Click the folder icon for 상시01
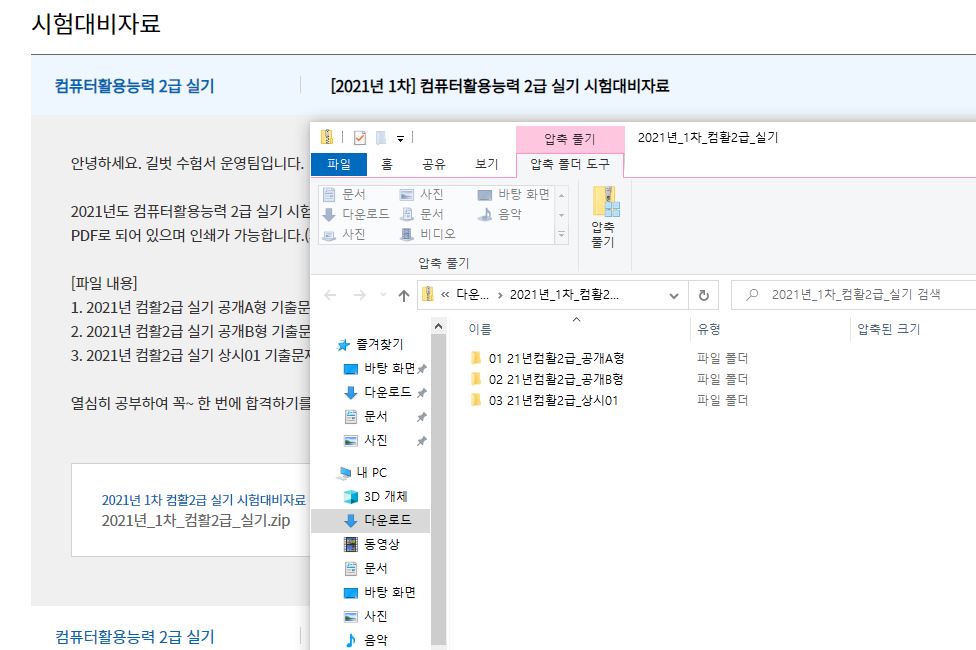This screenshot has width=976, height=650. point(476,400)
